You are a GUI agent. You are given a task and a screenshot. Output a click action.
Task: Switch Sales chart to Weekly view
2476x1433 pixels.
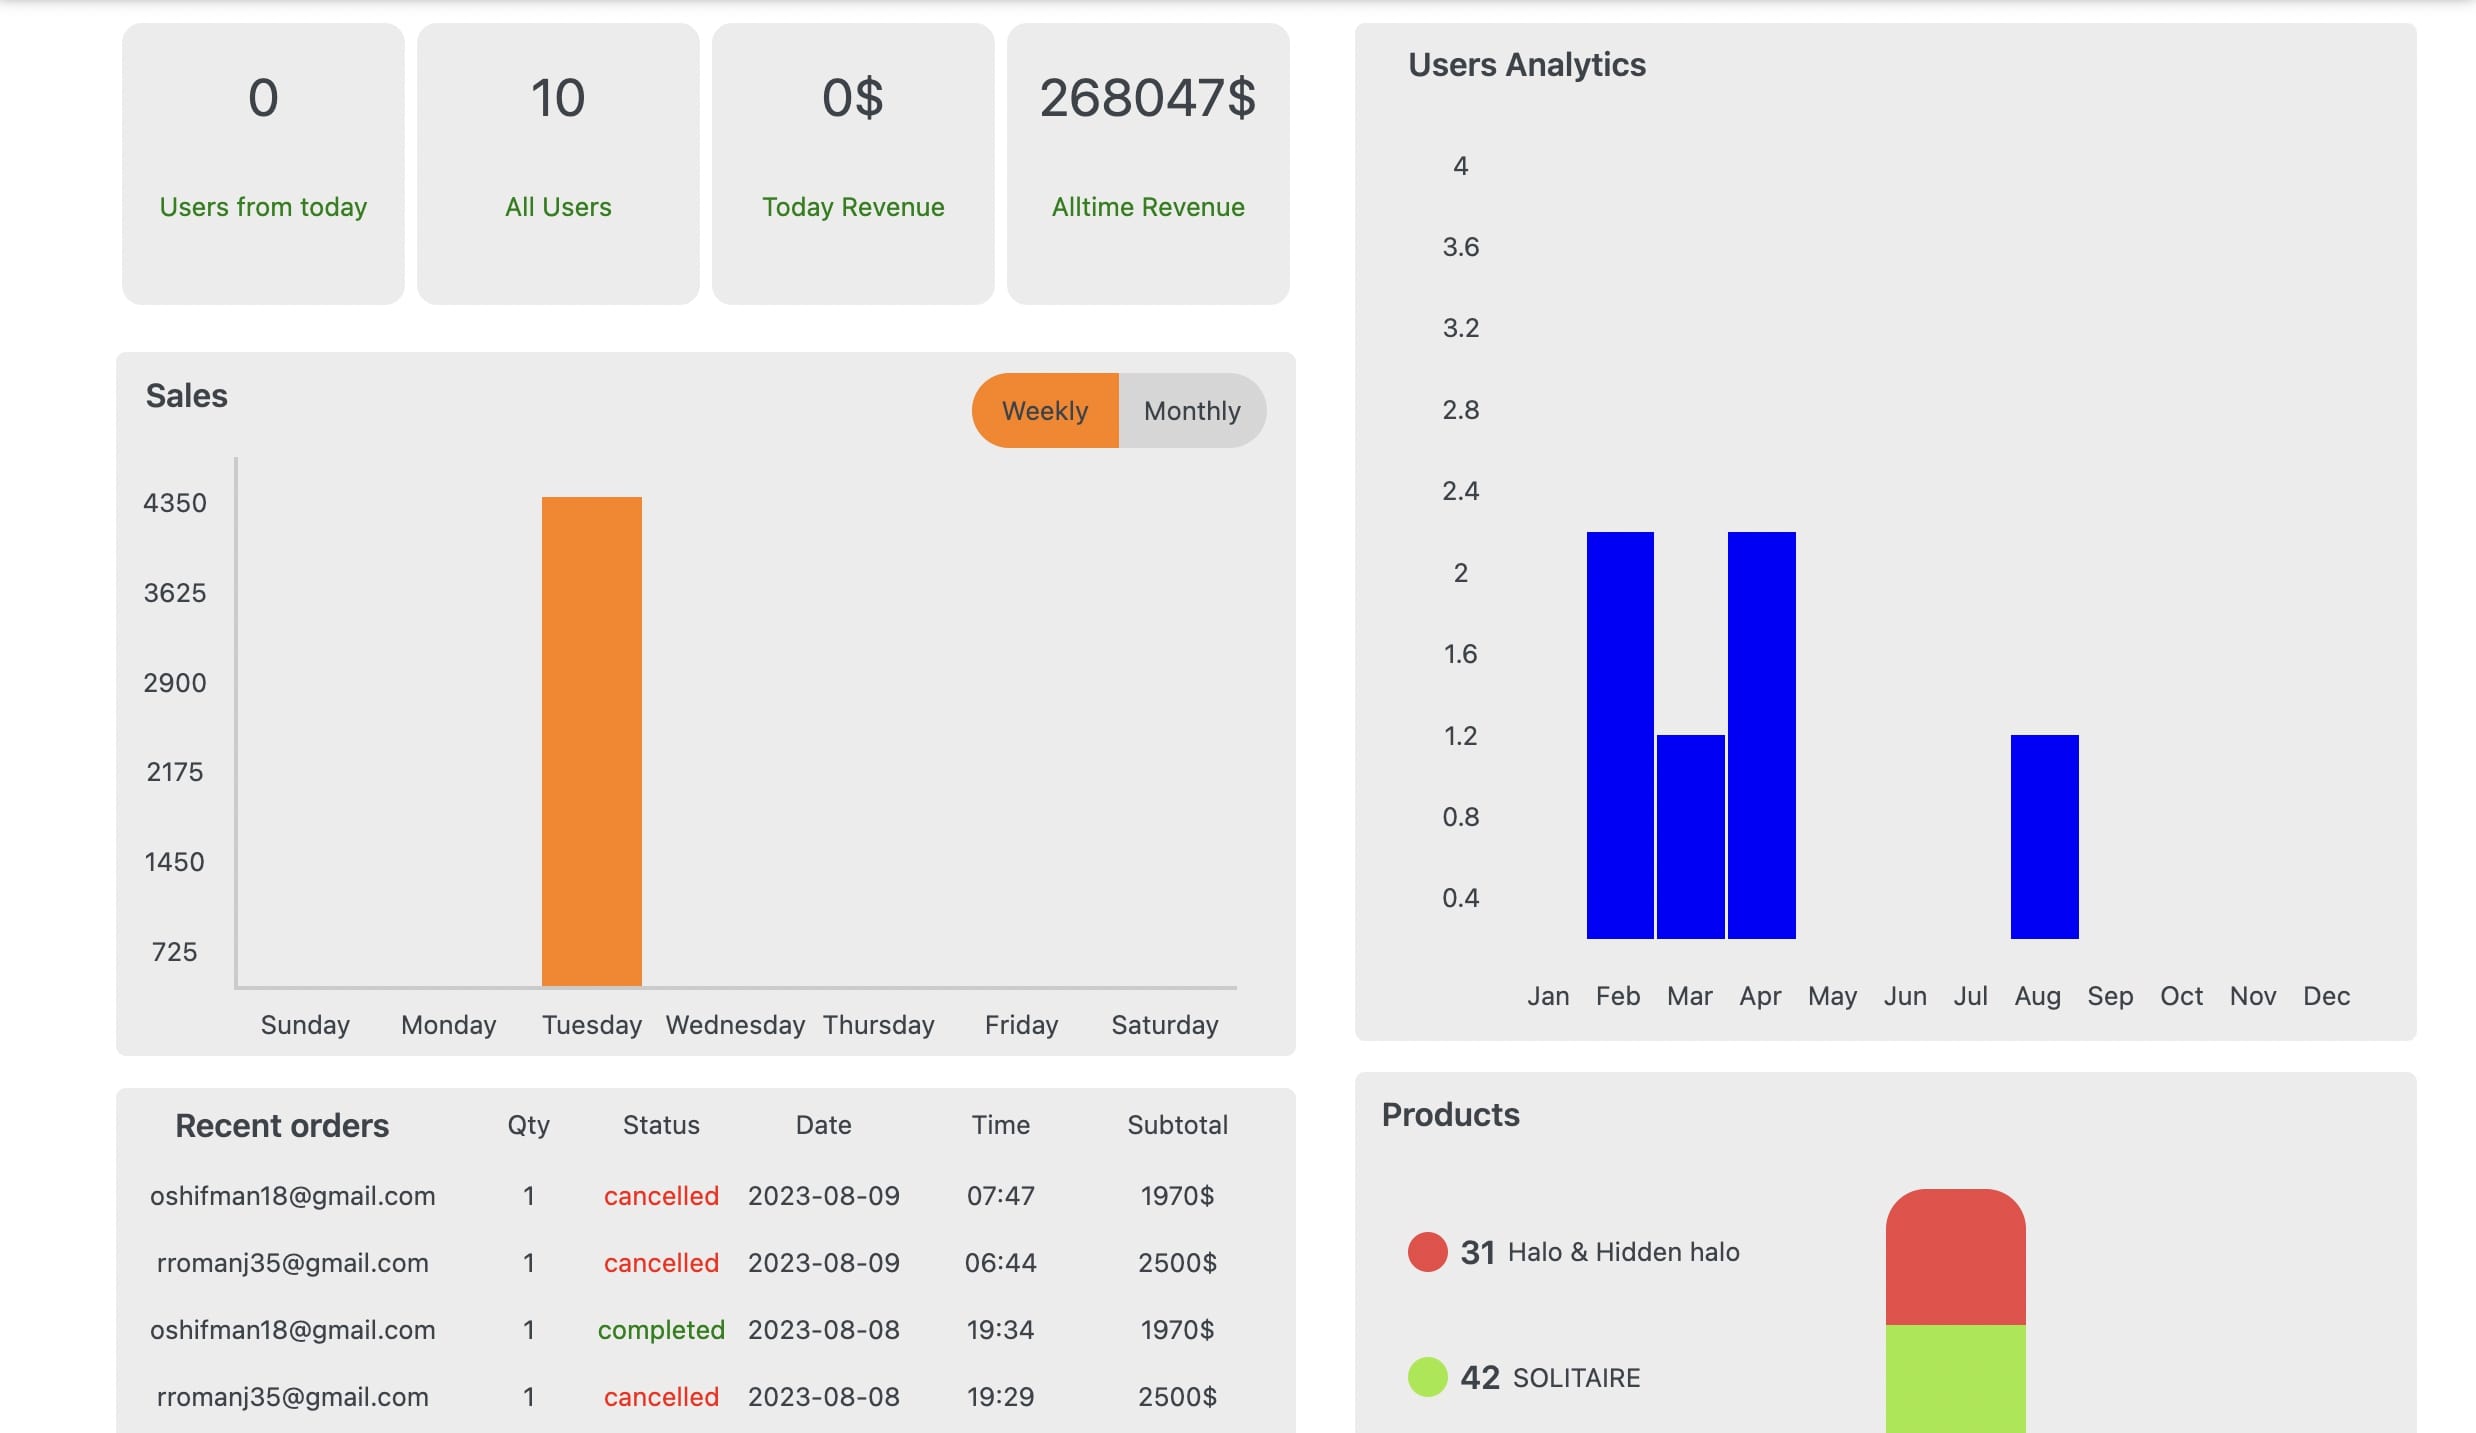[1045, 410]
